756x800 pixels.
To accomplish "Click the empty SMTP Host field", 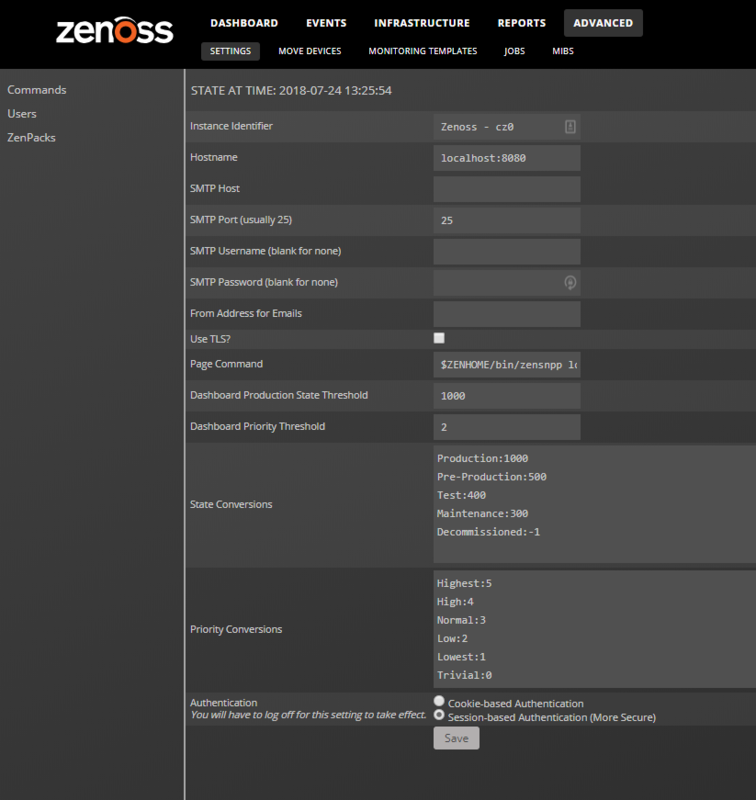I will click(x=507, y=189).
